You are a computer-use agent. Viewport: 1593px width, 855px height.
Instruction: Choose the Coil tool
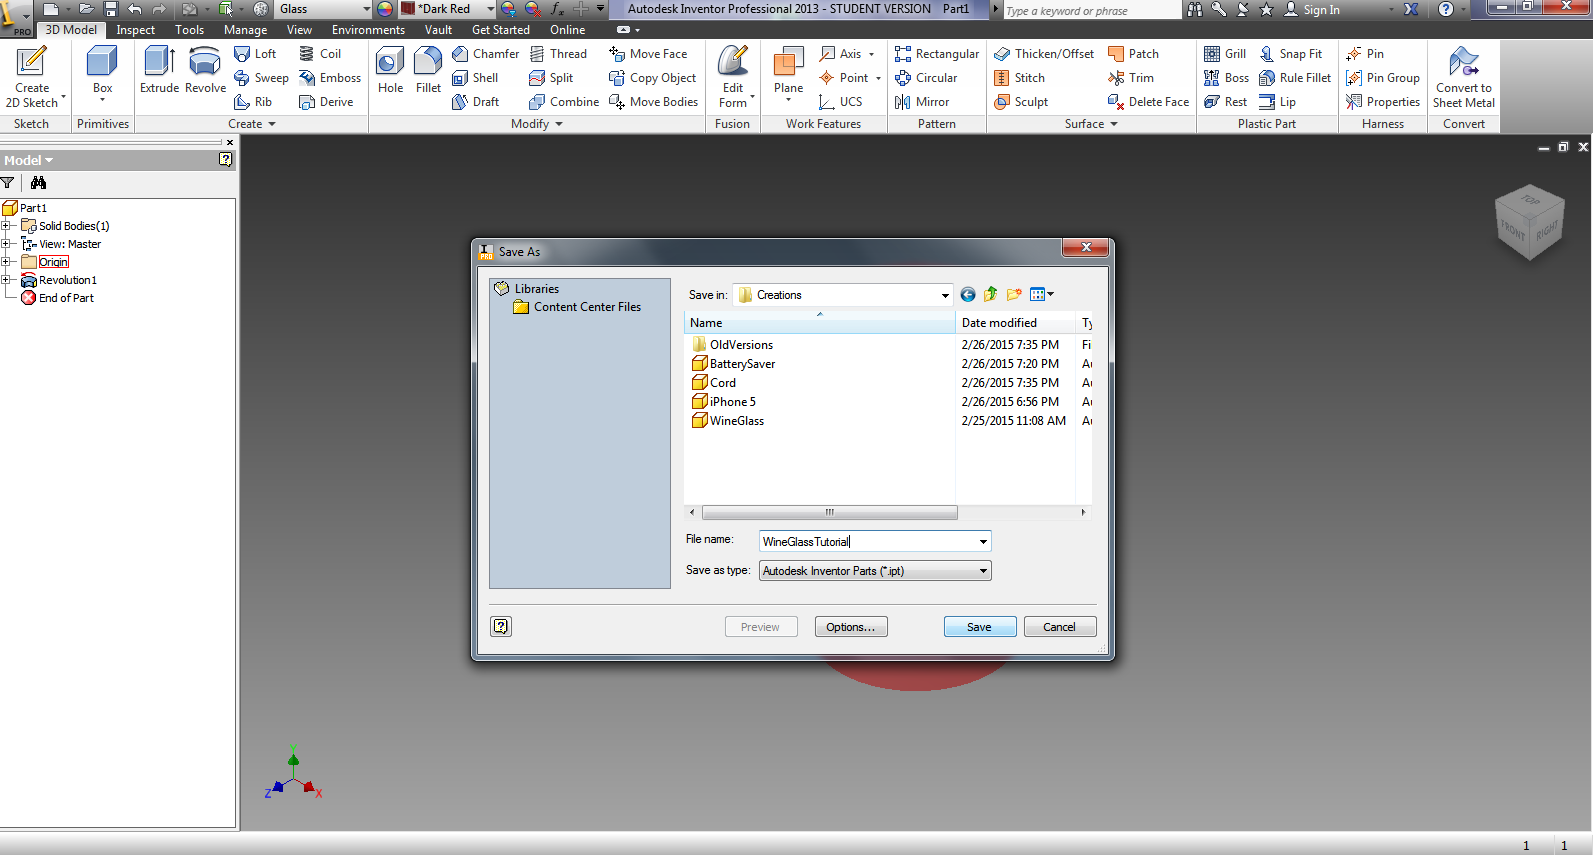click(320, 54)
